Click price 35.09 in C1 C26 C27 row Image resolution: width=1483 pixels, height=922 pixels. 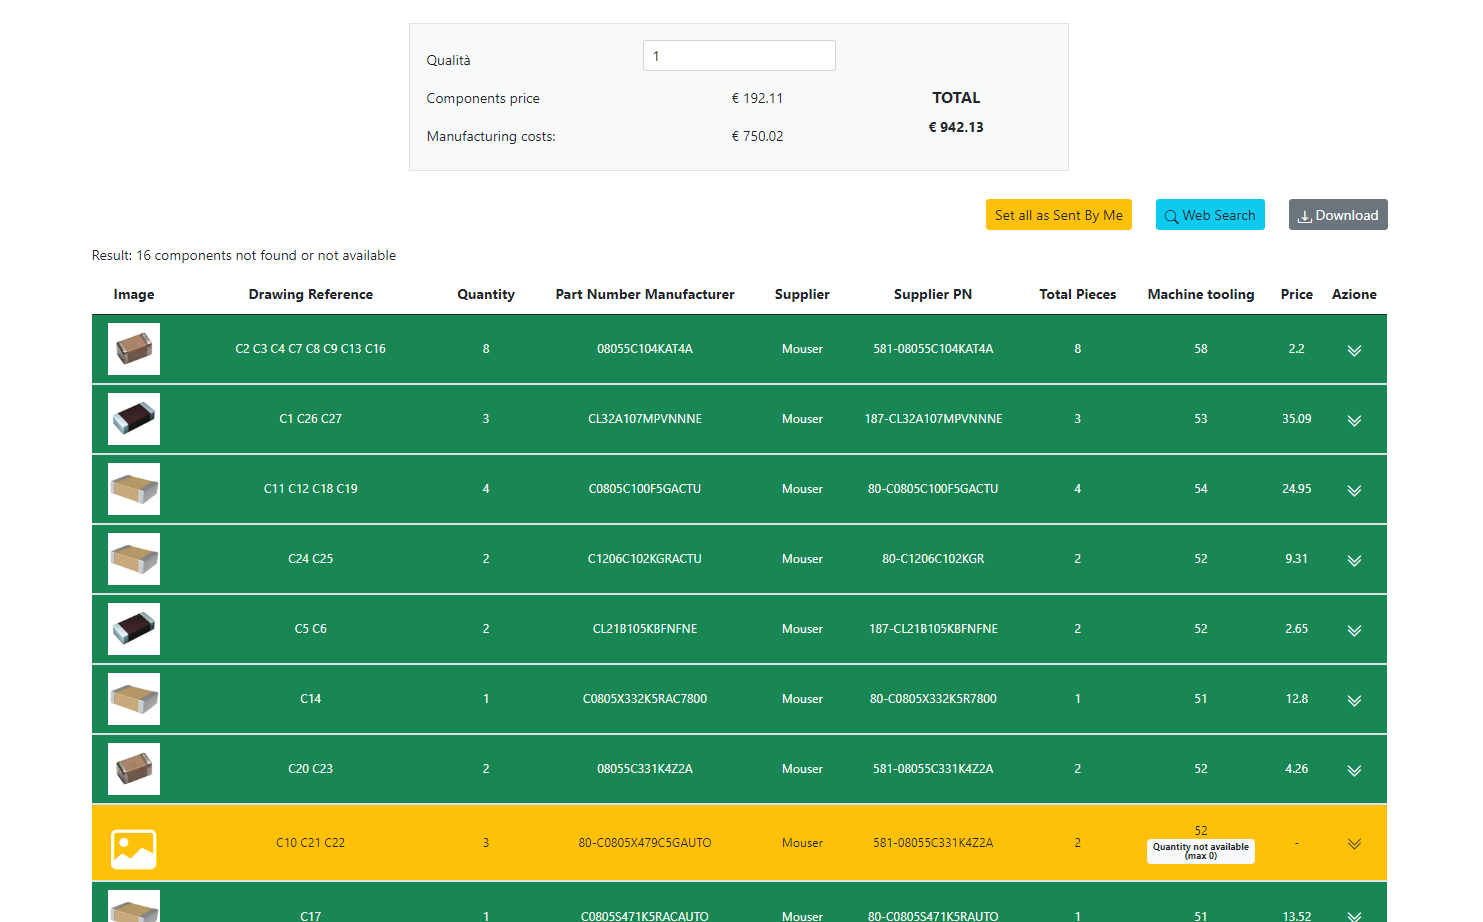pyautogui.click(x=1297, y=419)
